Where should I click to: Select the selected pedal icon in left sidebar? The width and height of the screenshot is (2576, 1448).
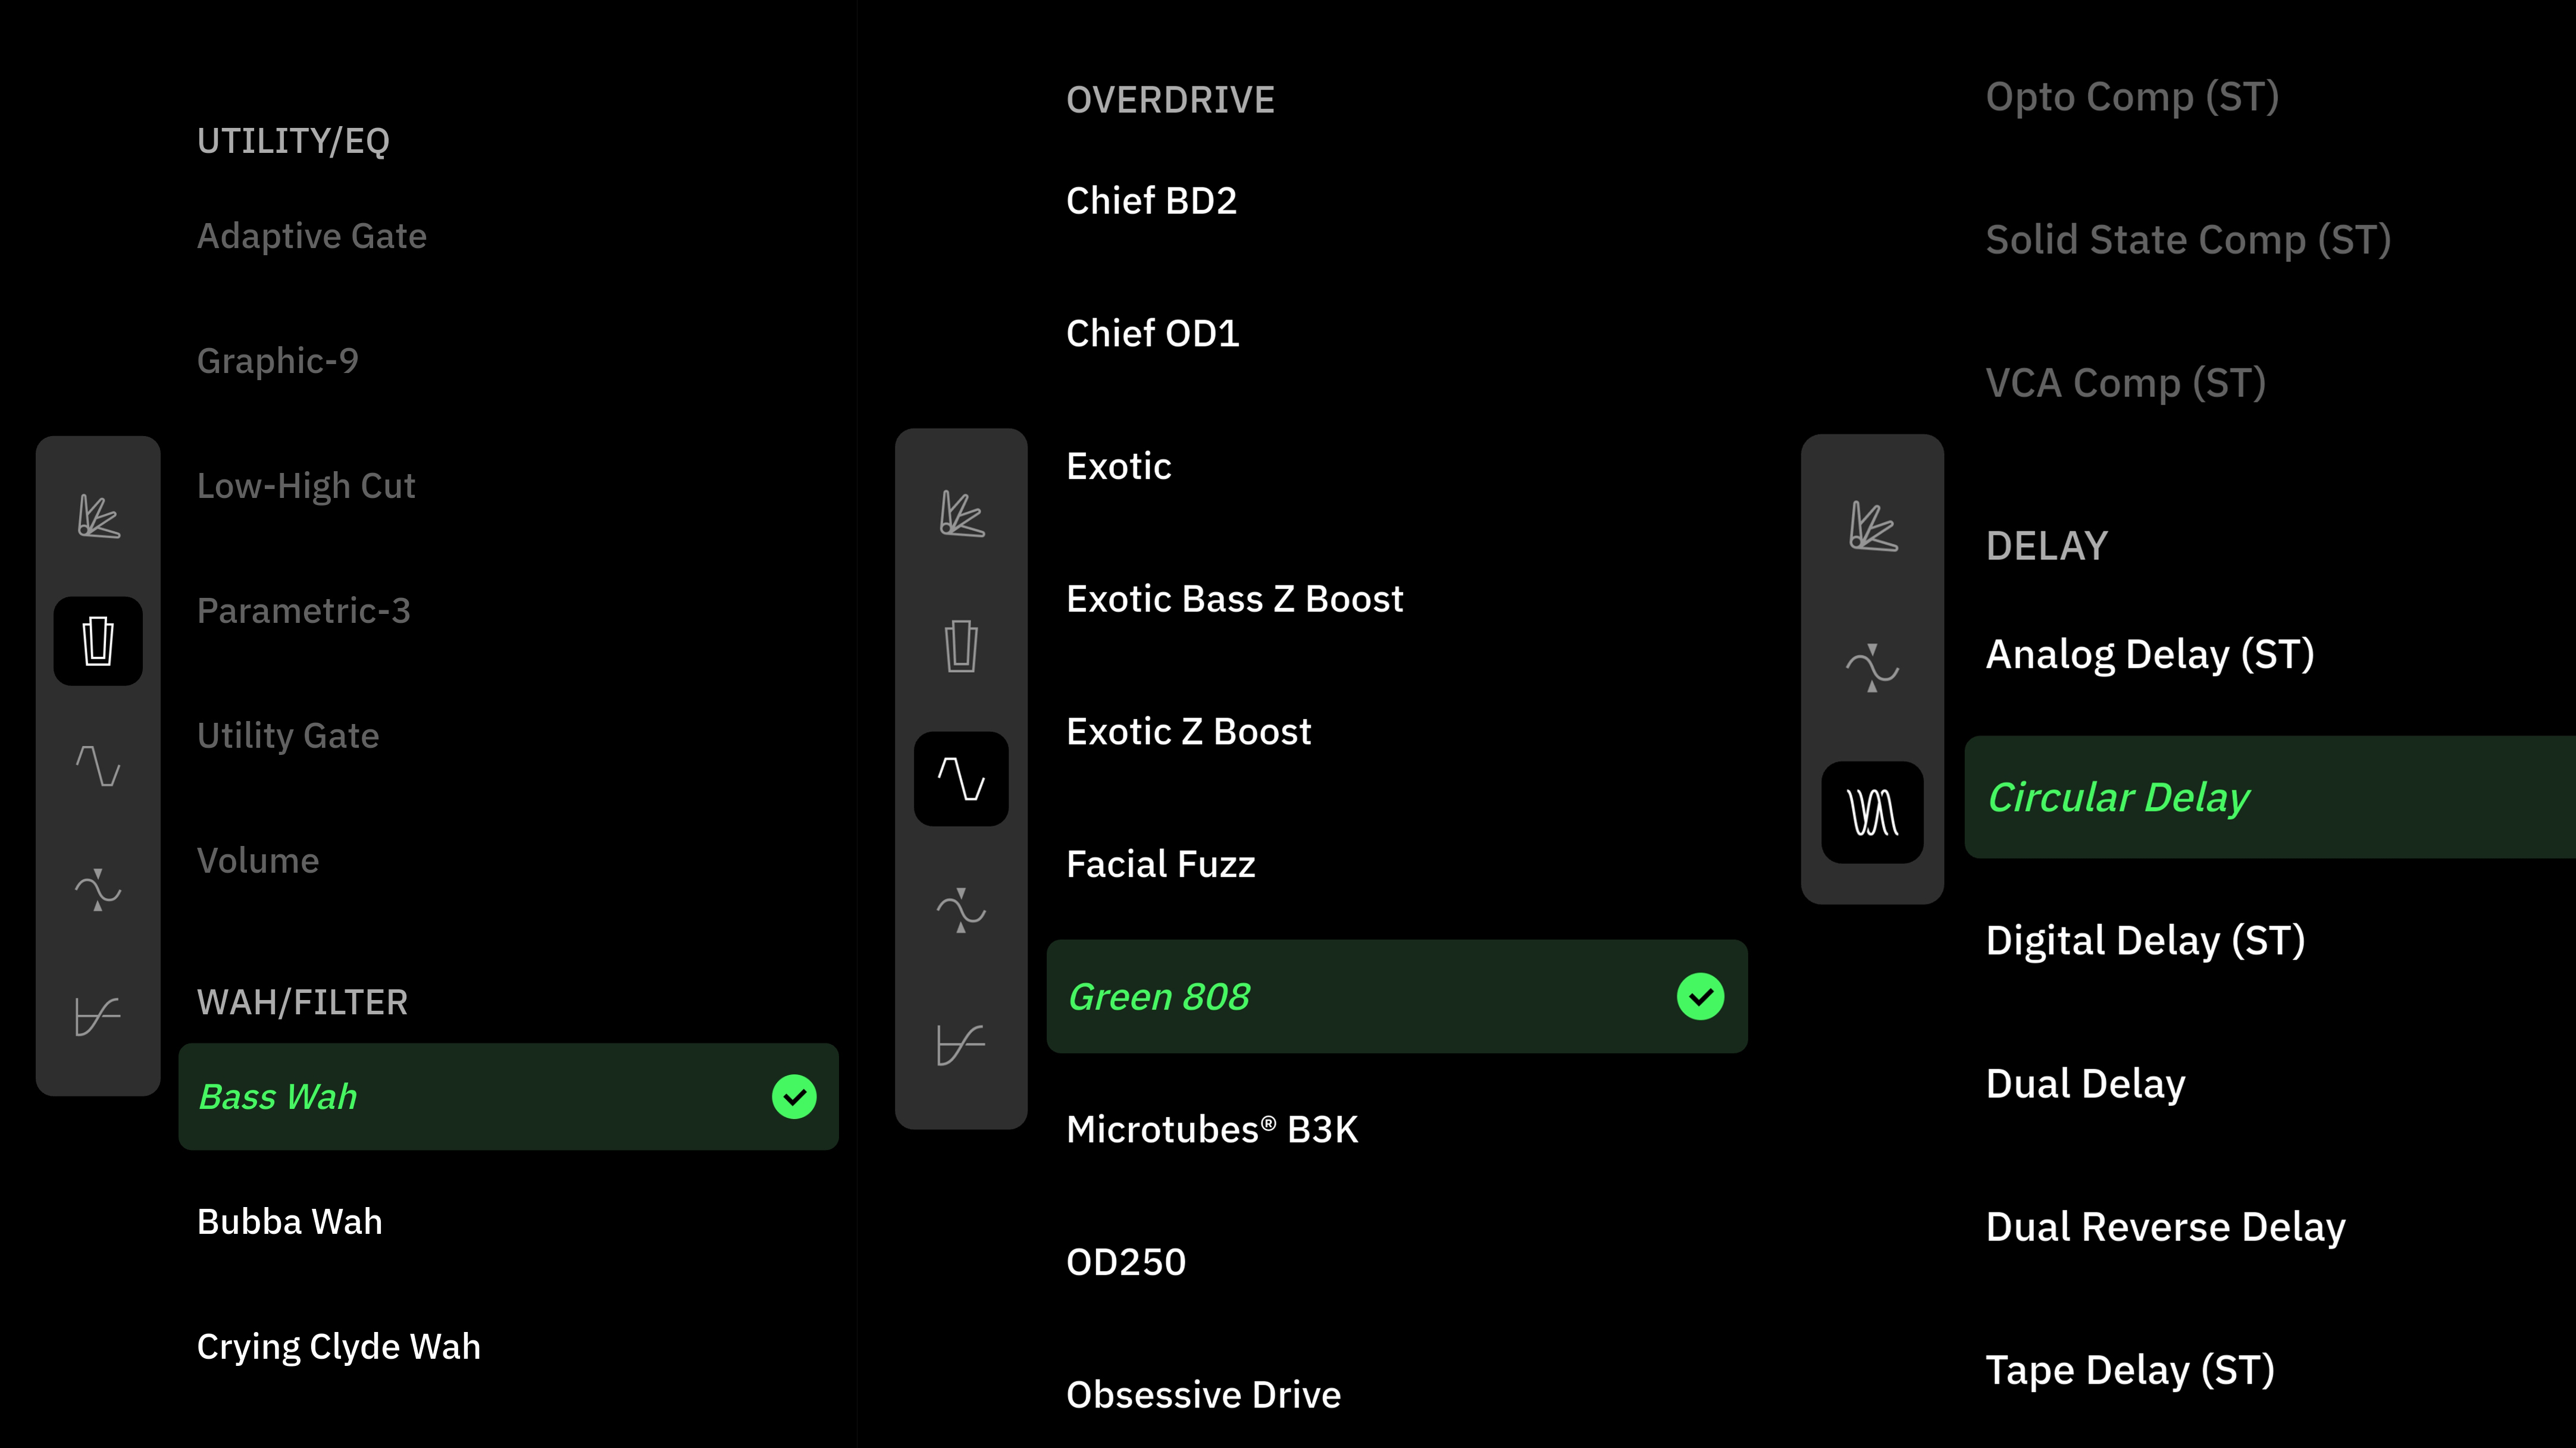pyautogui.click(x=98, y=641)
